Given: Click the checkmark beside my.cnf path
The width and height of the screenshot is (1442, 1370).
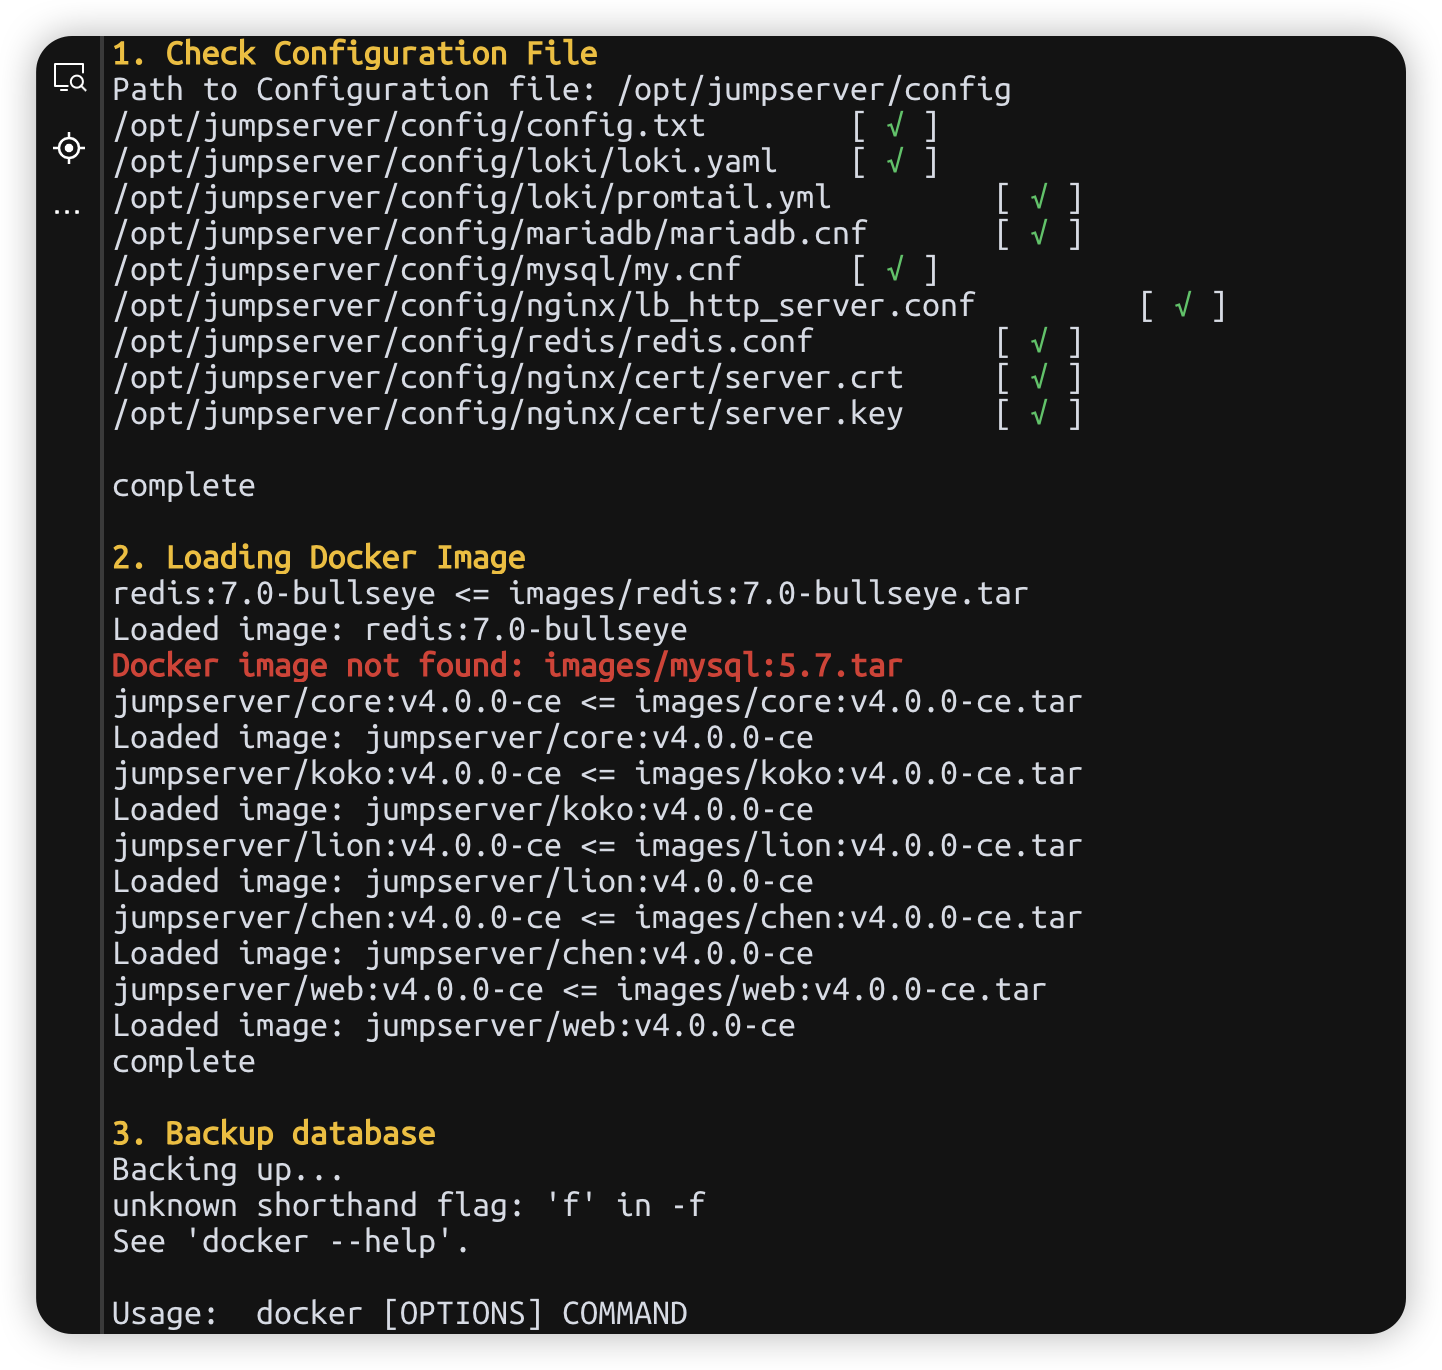Looking at the screenshot, I should (x=895, y=269).
